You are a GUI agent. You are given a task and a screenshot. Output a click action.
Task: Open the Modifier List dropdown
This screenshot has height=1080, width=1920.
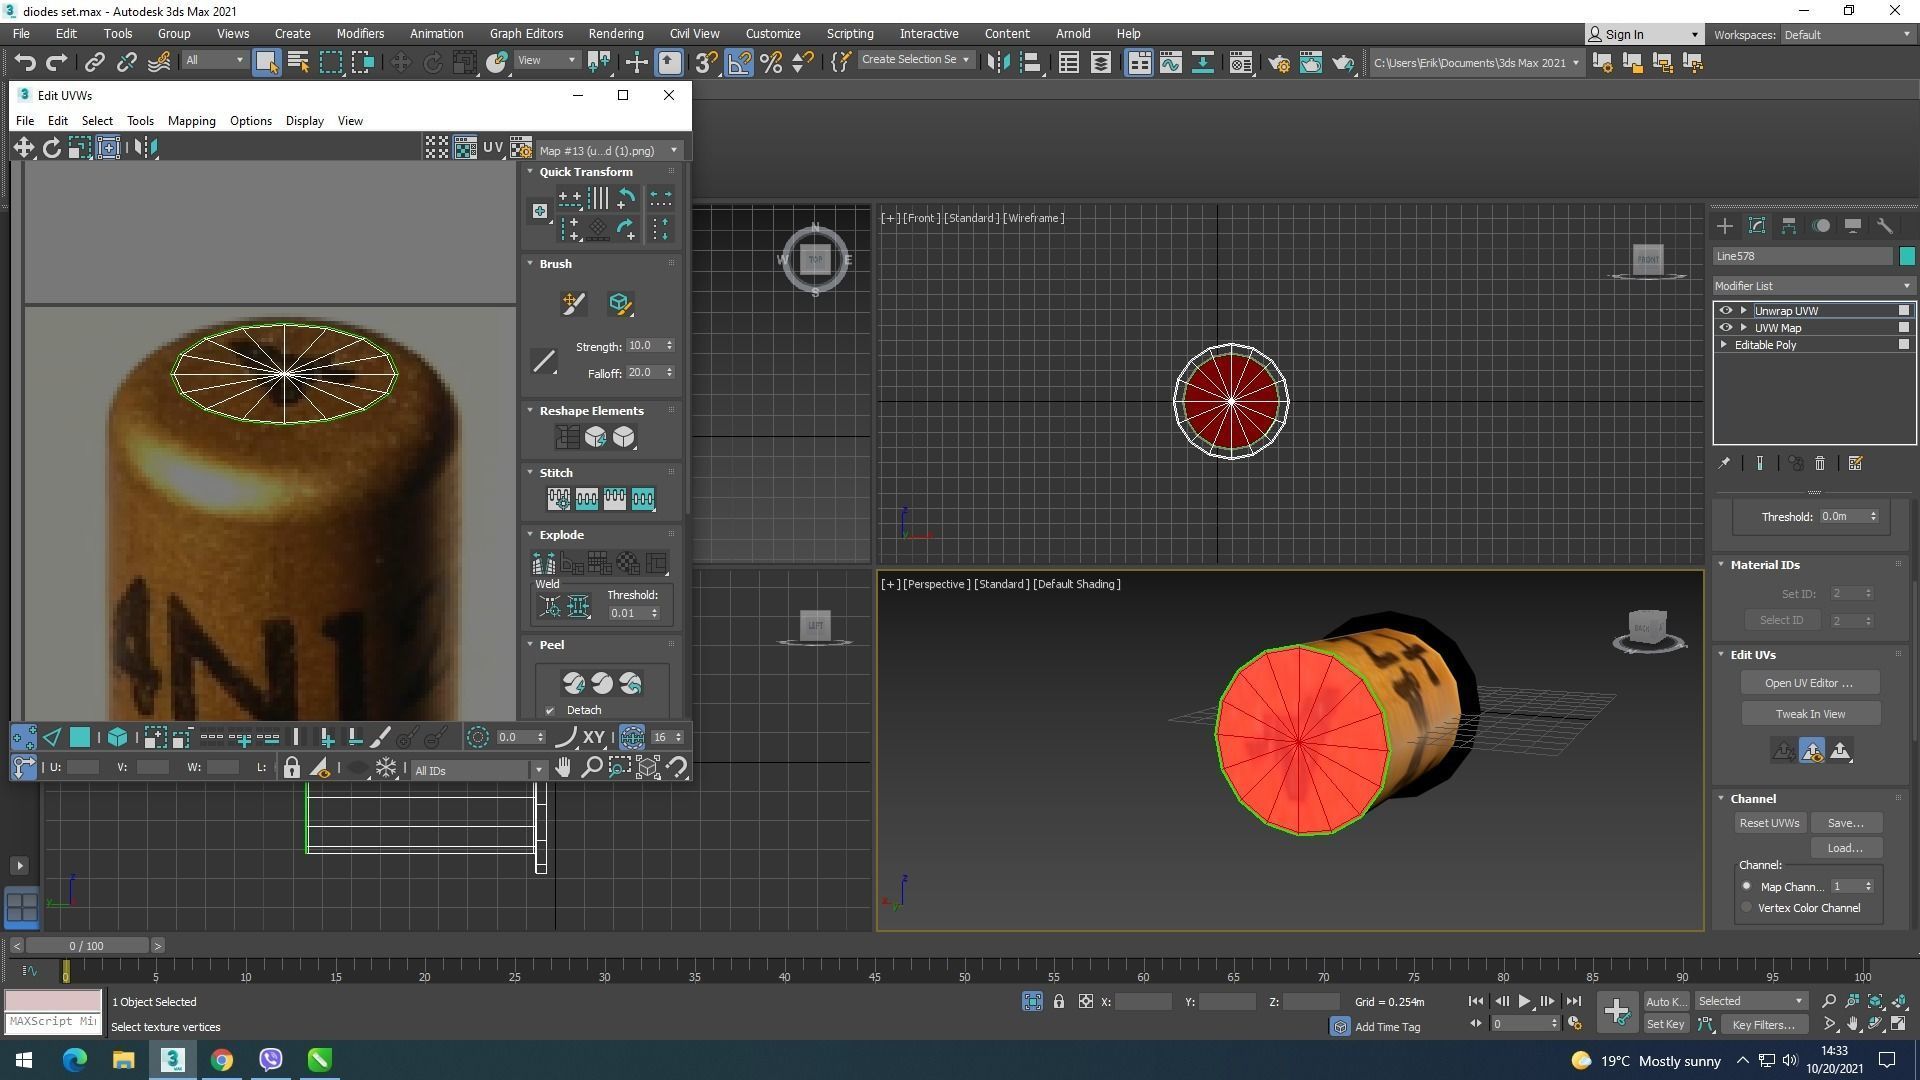(x=1812, y=286)
